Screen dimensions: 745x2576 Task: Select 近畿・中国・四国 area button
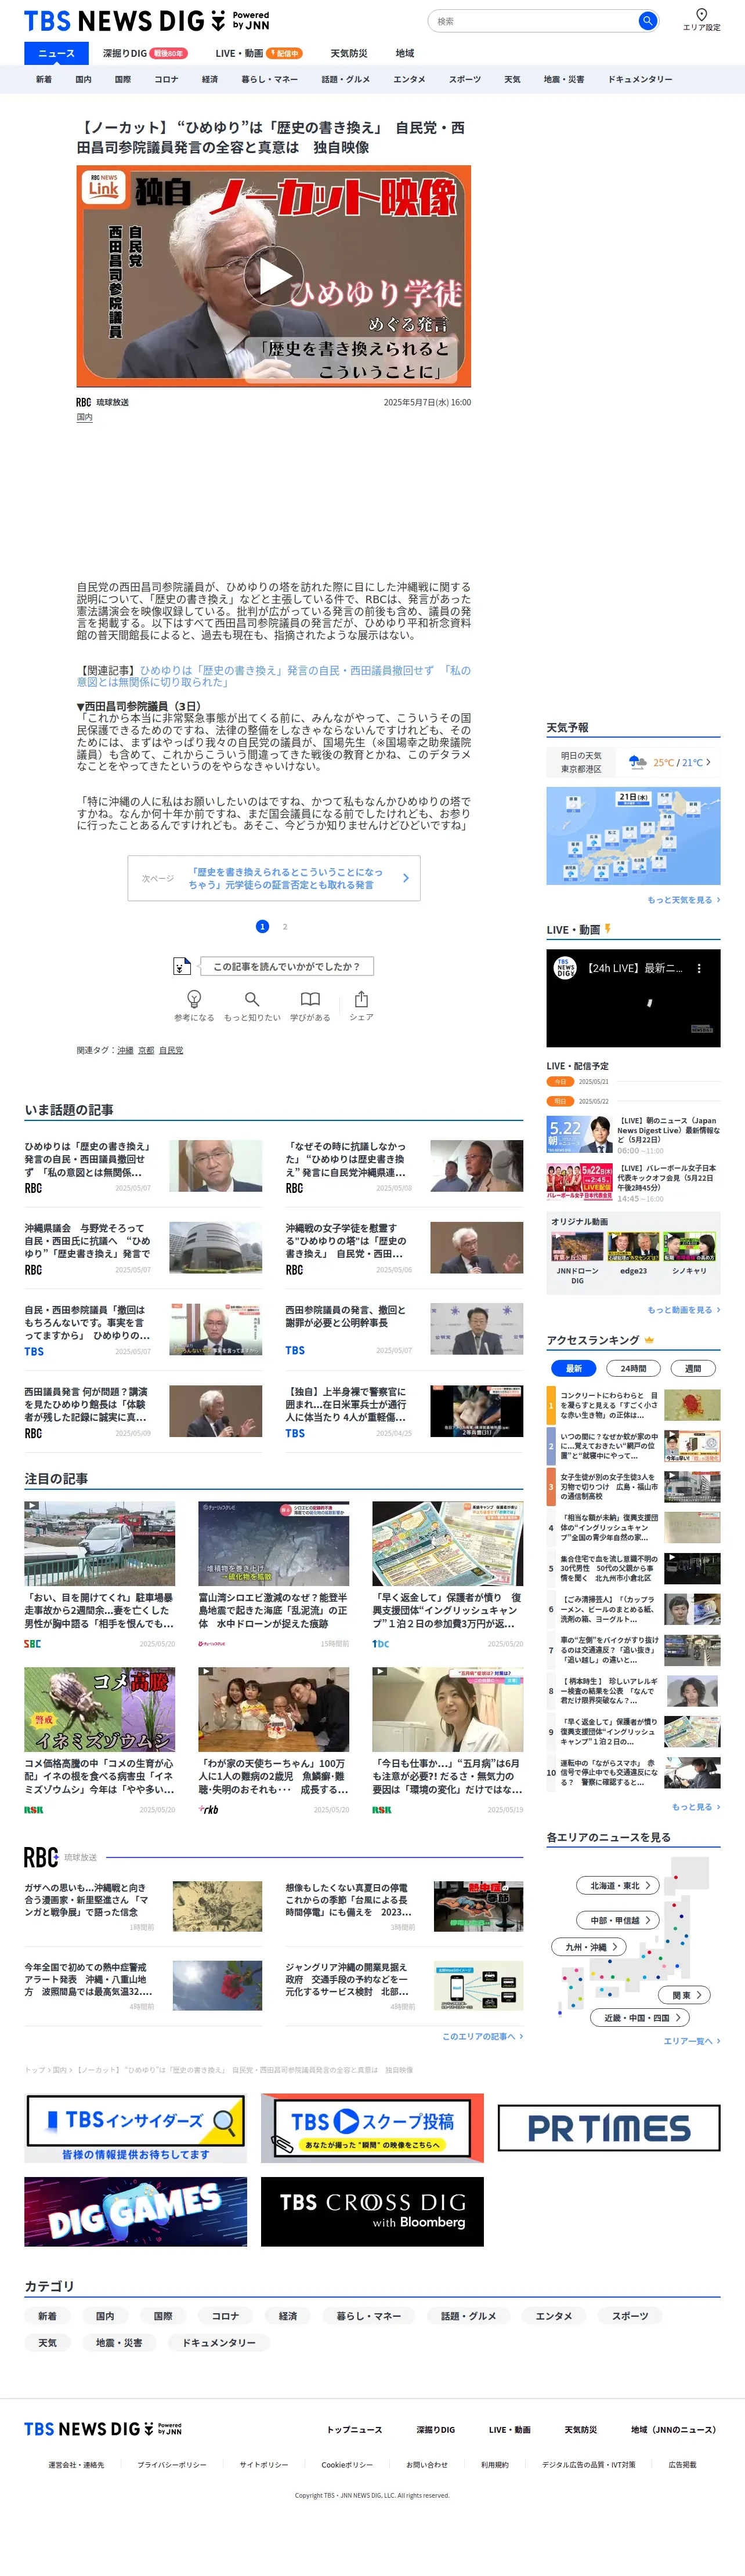tap(640, 2018)
